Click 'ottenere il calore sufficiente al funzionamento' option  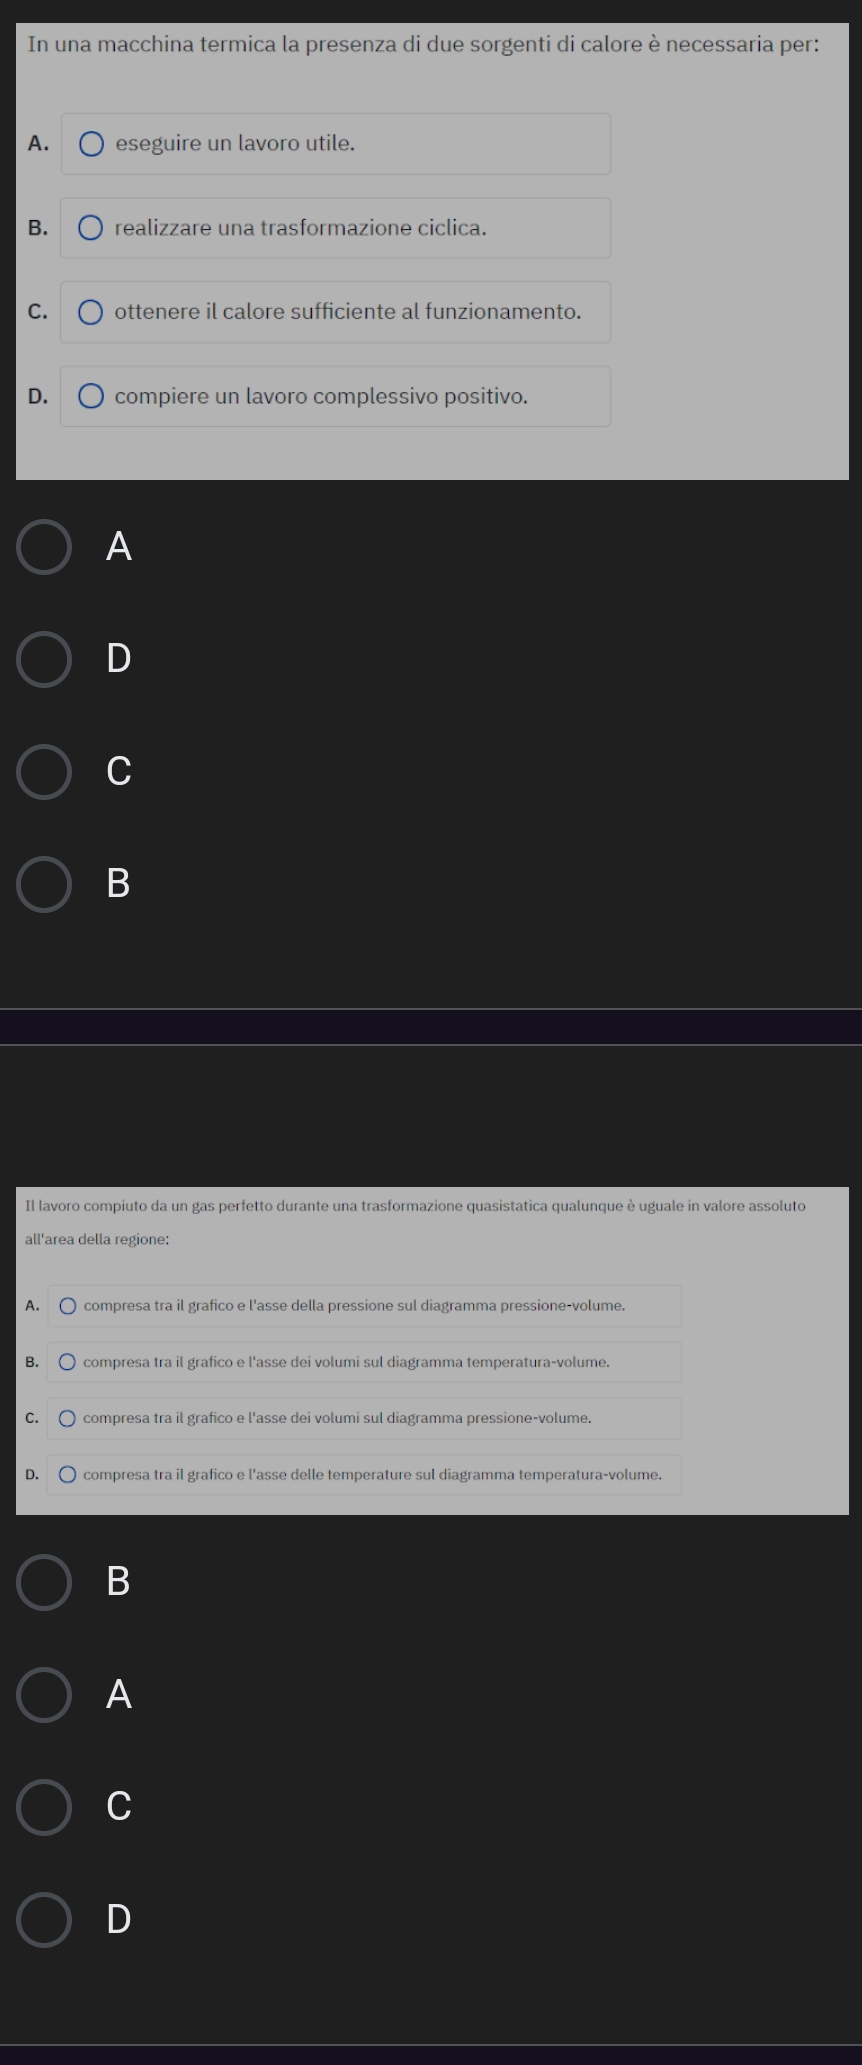point(336,312)
